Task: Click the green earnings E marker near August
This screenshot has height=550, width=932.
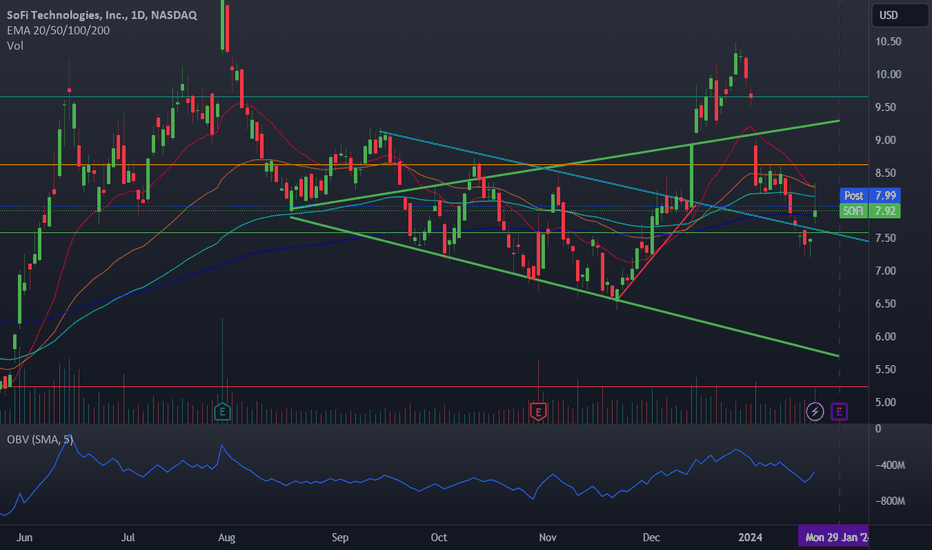Action: pyautogui.click(x=222, y=411)
